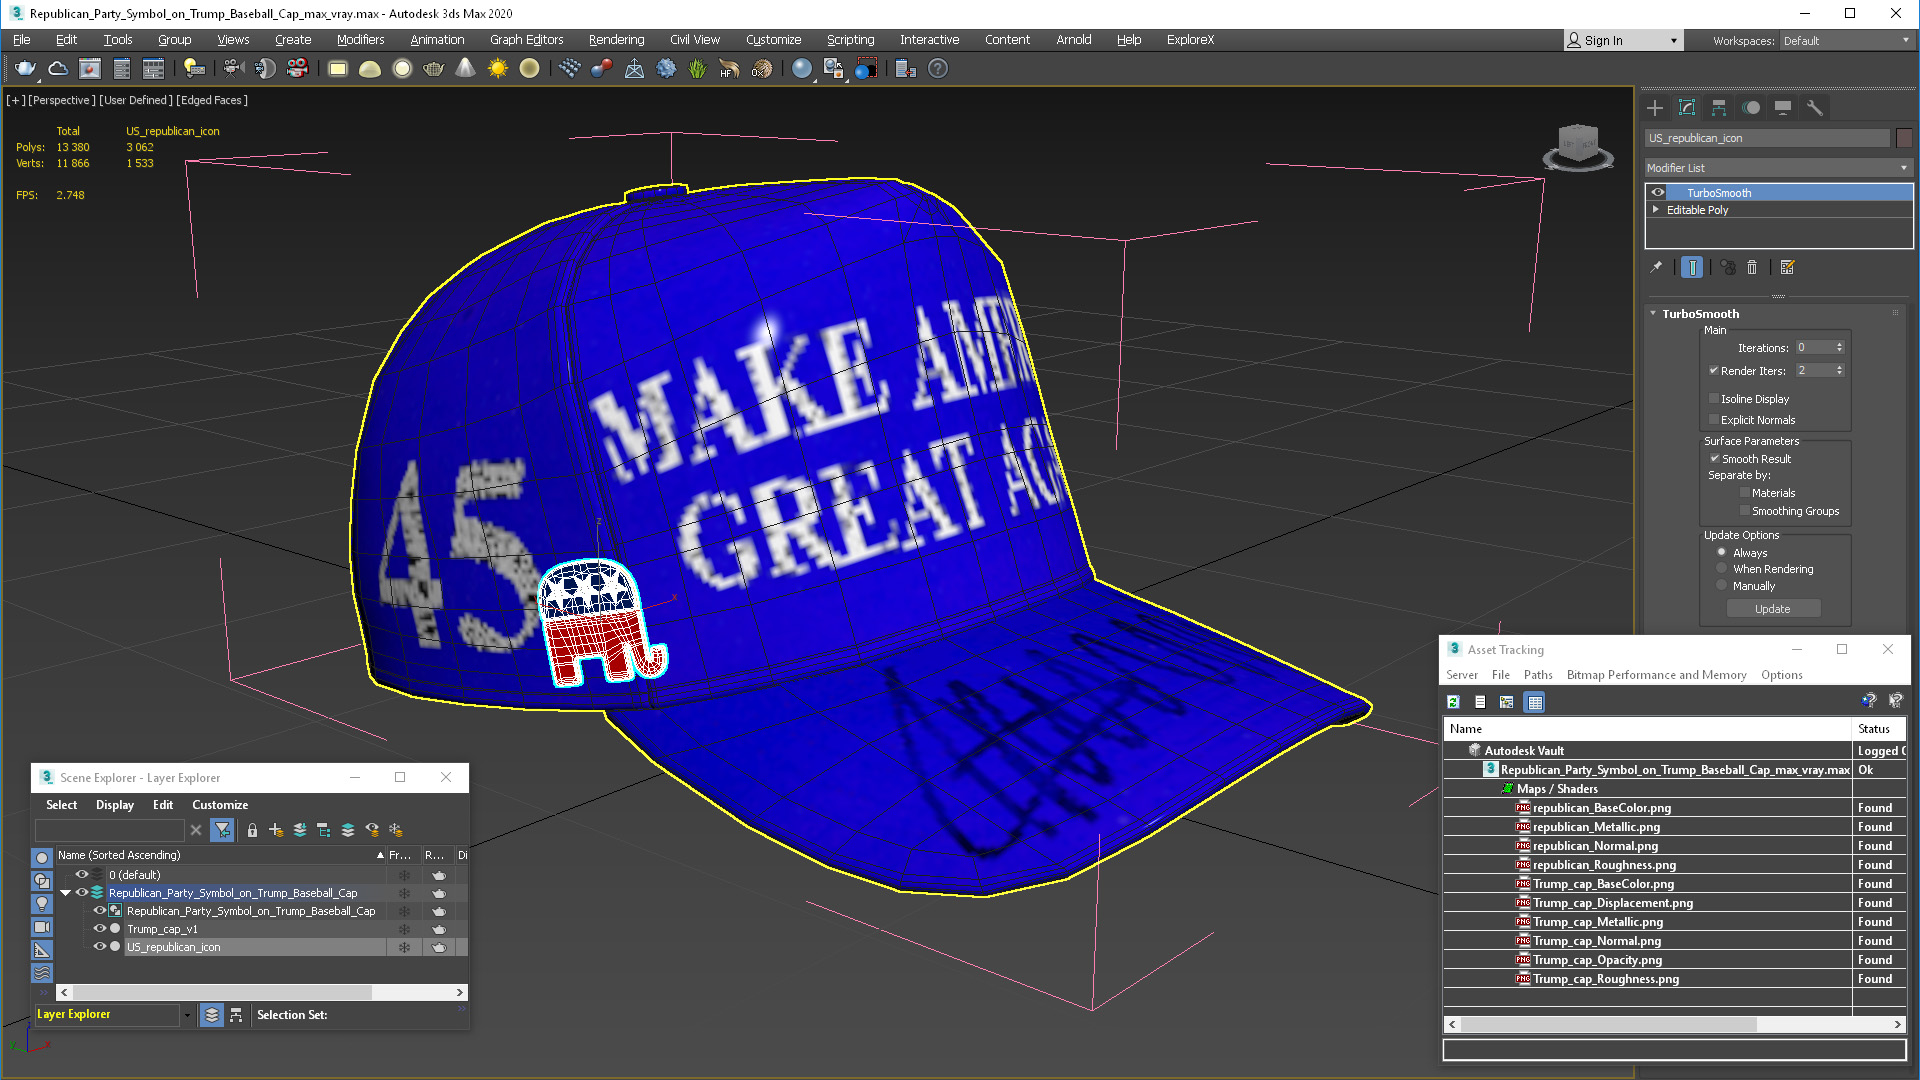The width and height of the screenshot is (1920, 1080).
Task: Click the cone shape icon in the toolbar
Action: [466, 69]
